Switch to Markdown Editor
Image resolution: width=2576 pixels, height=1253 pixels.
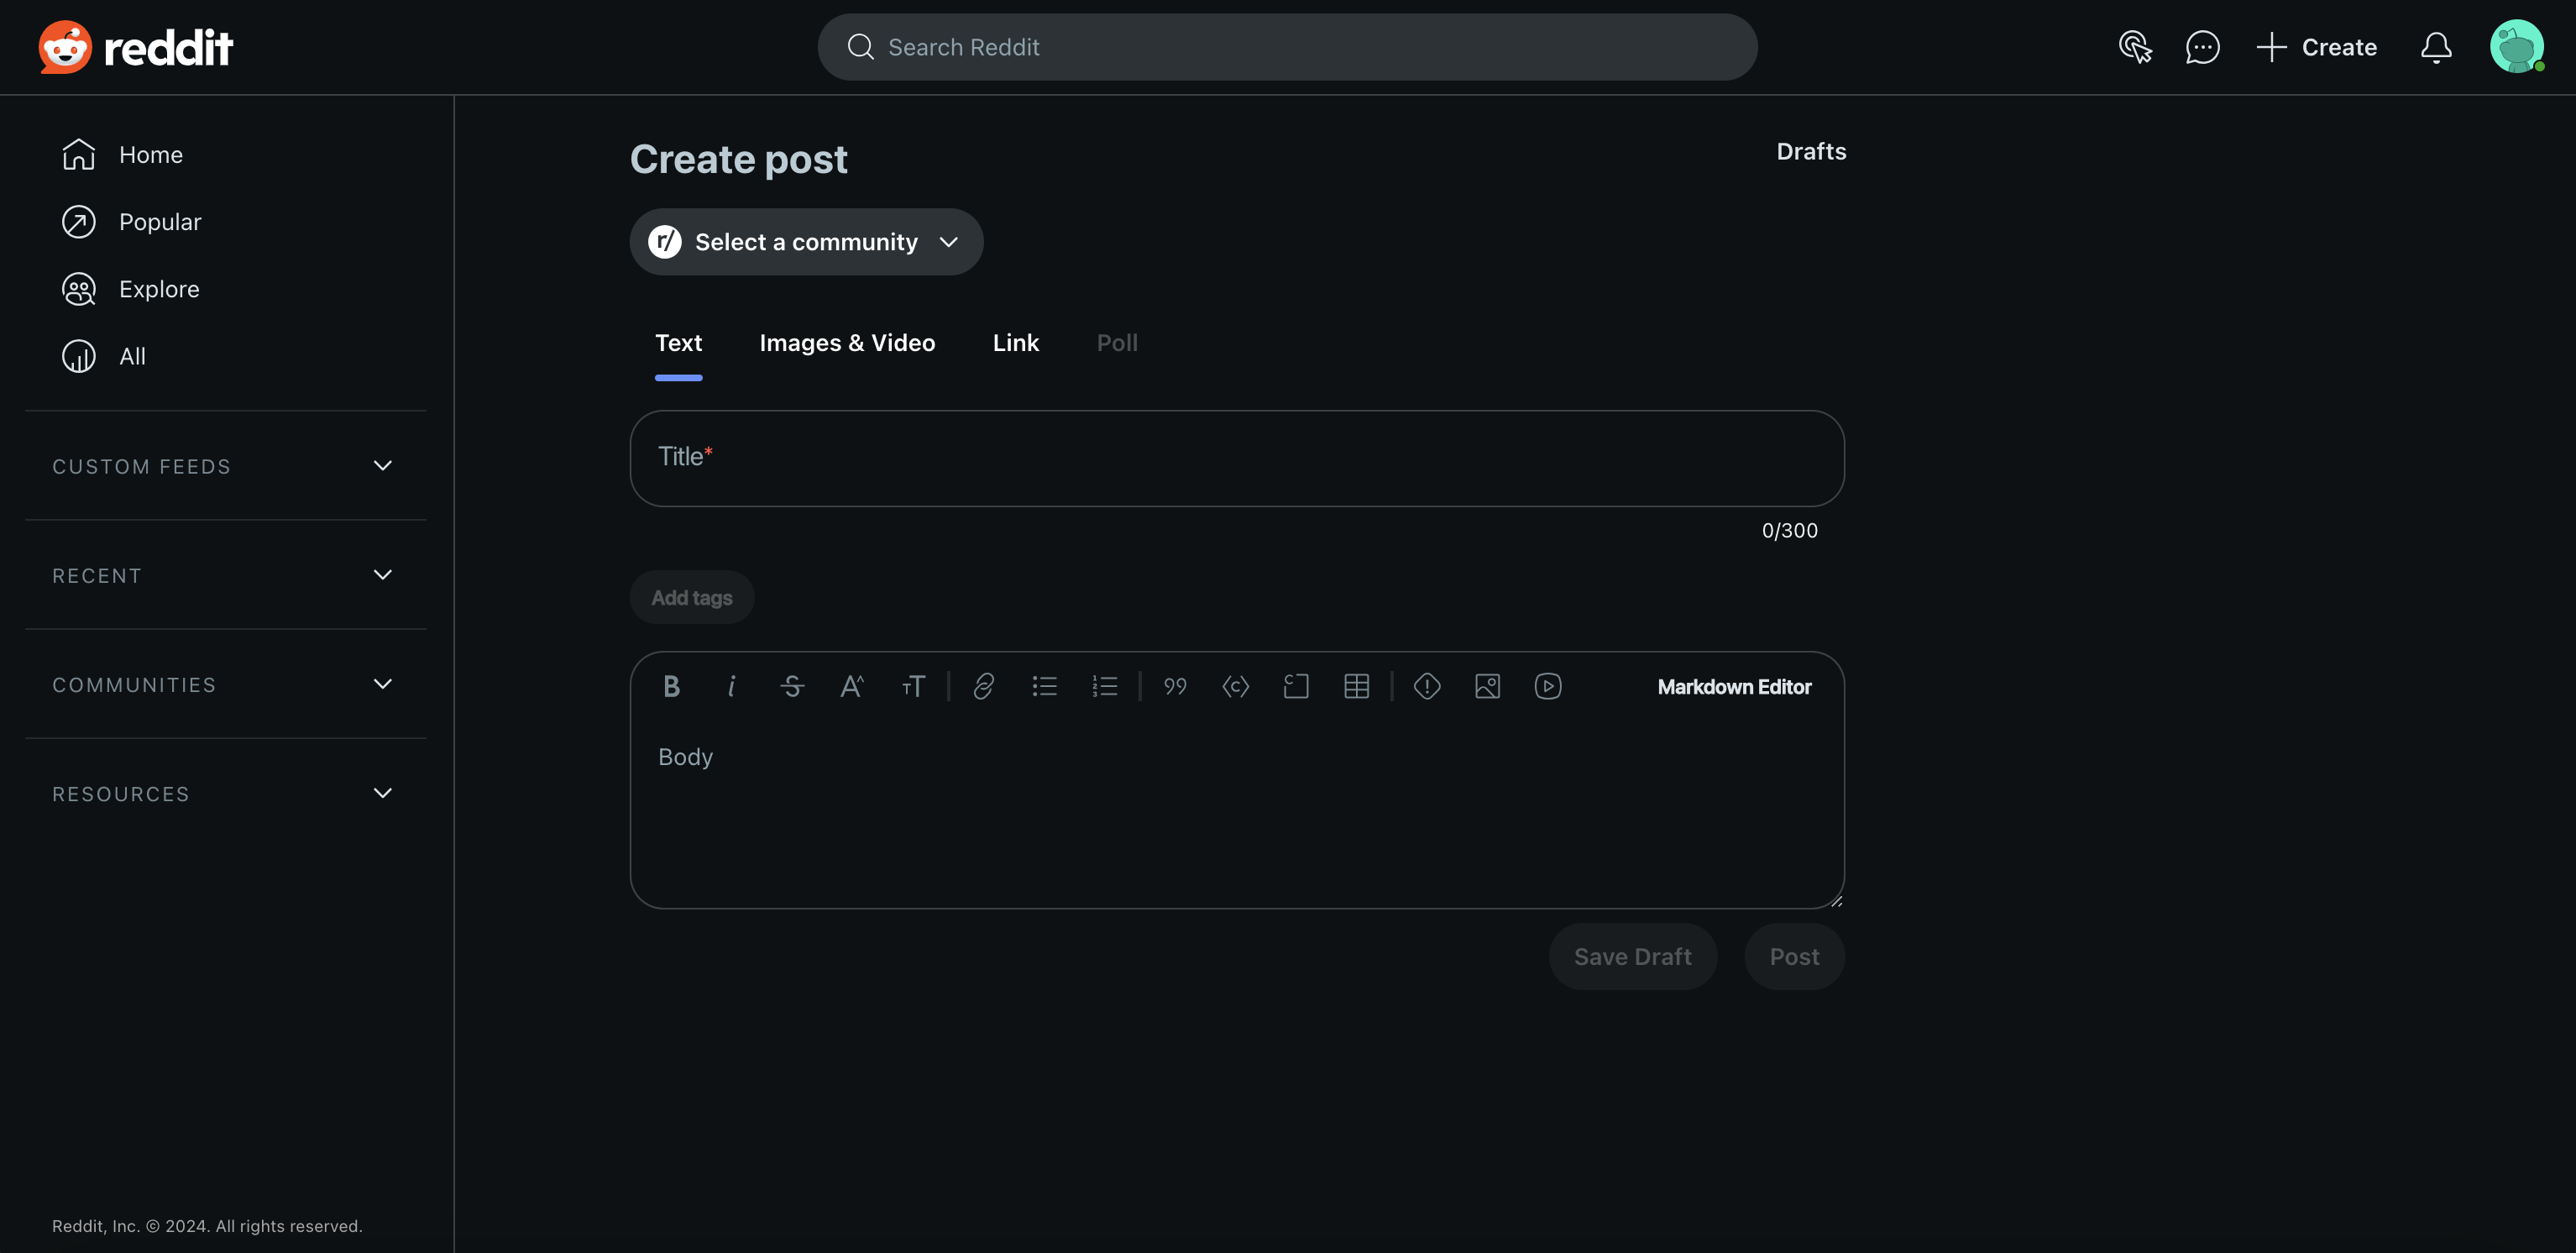coord(1733,687)
